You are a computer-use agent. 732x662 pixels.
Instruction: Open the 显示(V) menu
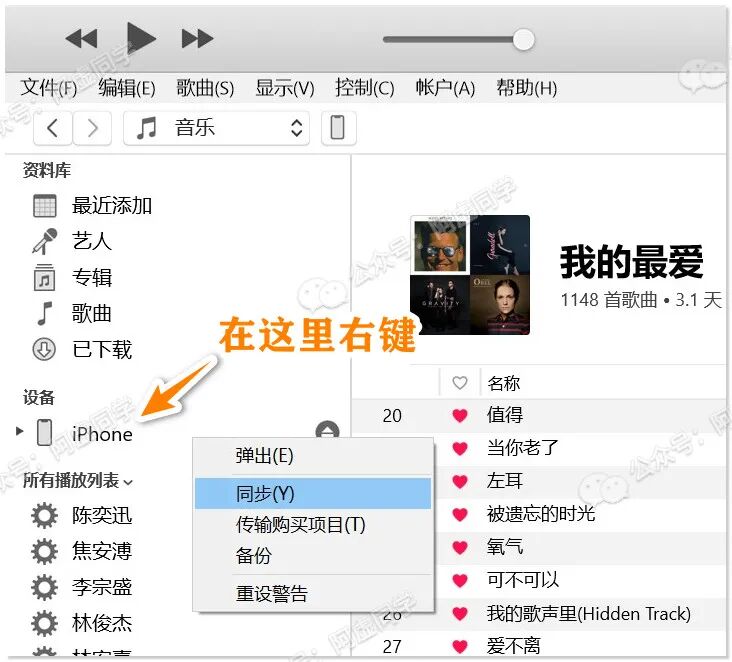[x=285, y=88]
